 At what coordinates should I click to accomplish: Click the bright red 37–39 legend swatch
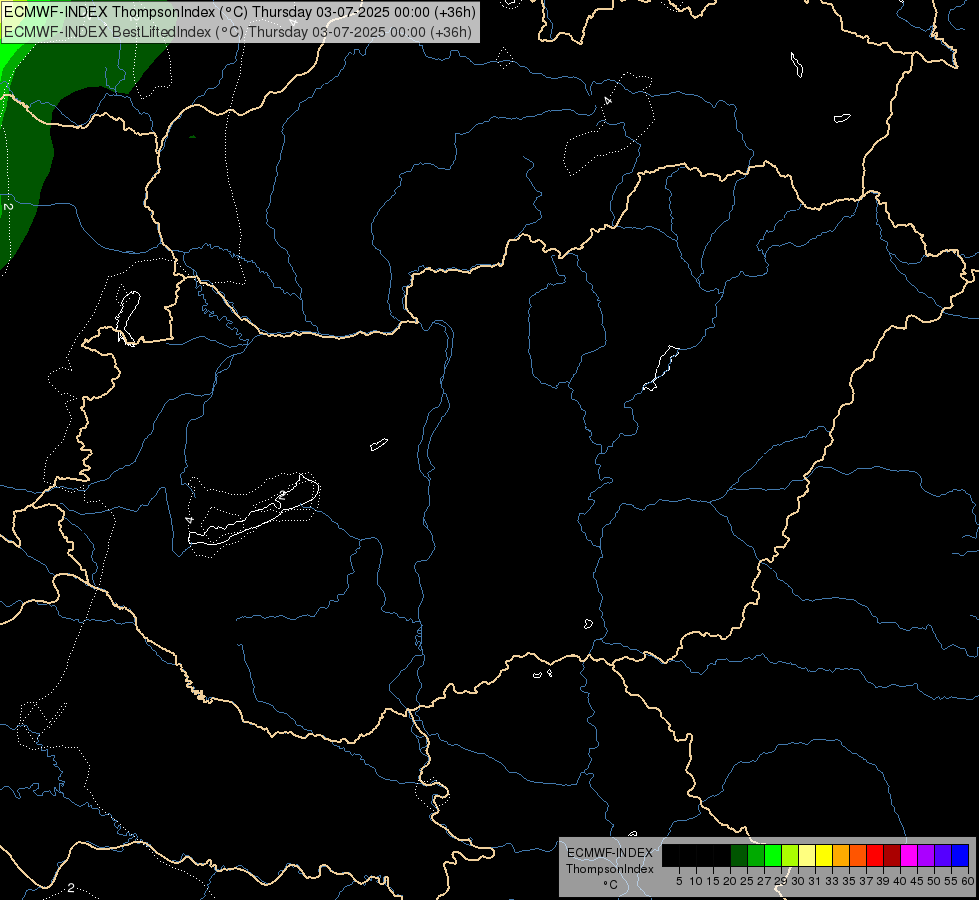[875, 855]
